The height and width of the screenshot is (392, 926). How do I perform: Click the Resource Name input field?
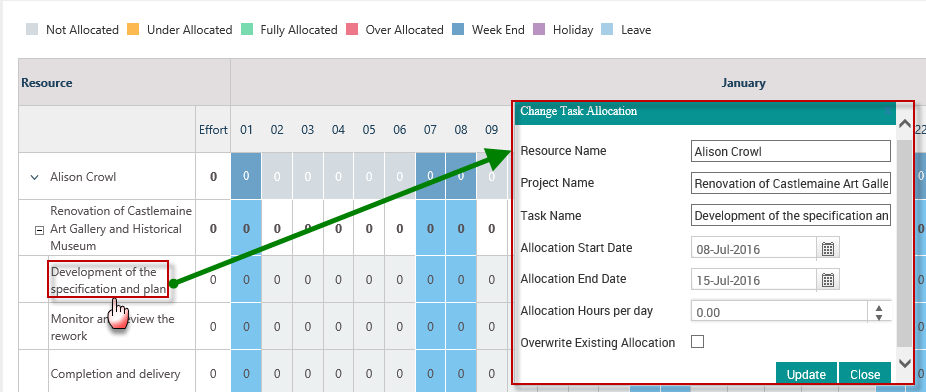coord(790,151)
